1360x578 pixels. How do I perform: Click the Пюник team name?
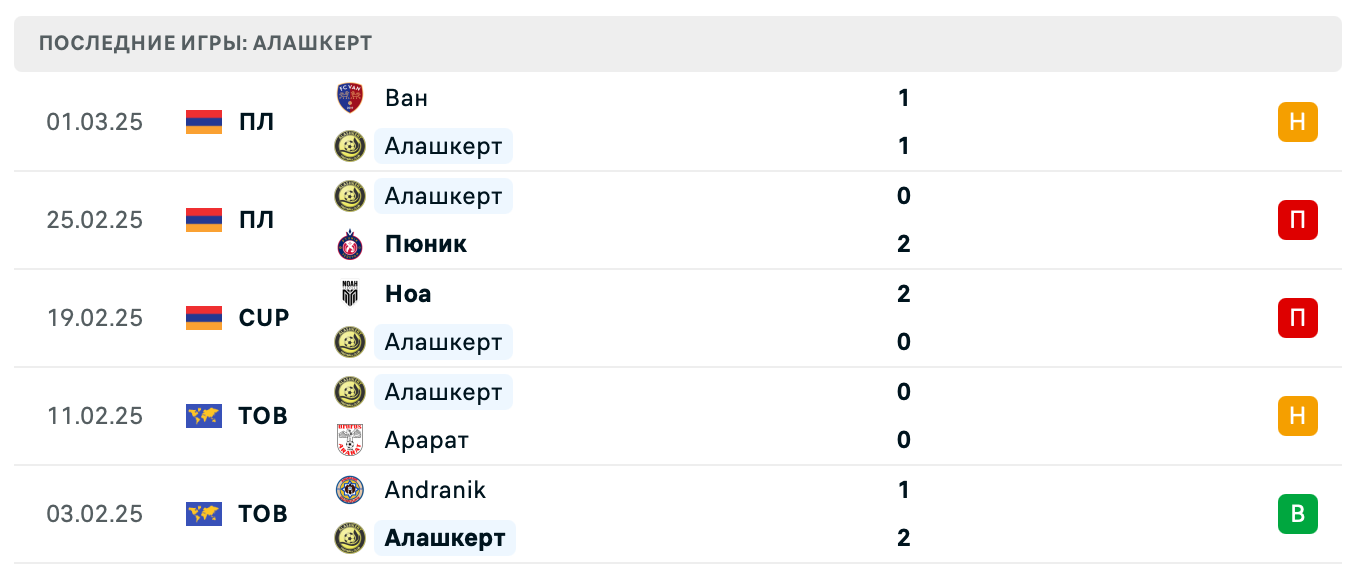[426, 244]
